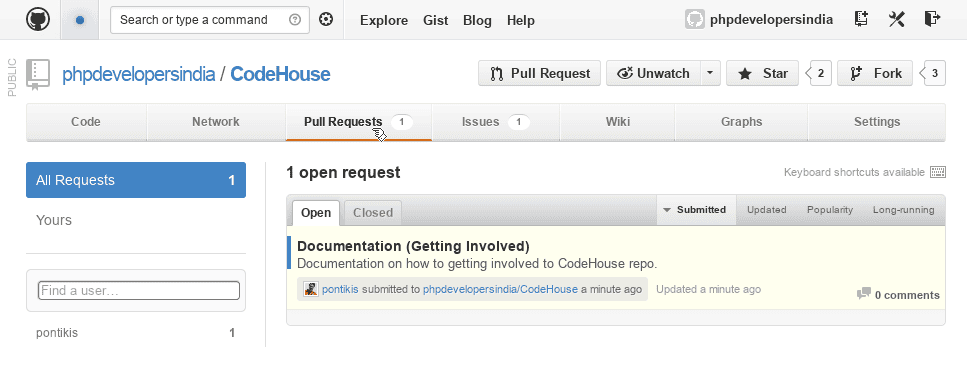
Task: Open the CodeHouse repository title link
Action: 280,75
